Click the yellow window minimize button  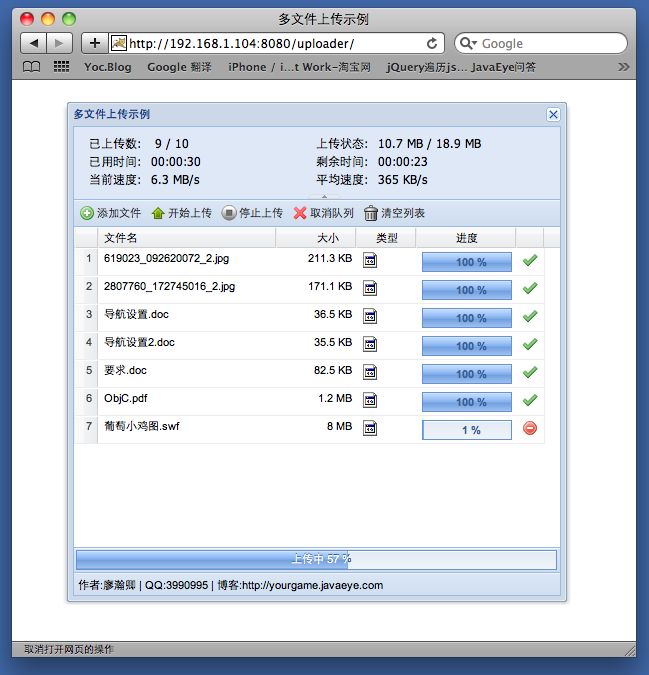(x=48, y=19)
